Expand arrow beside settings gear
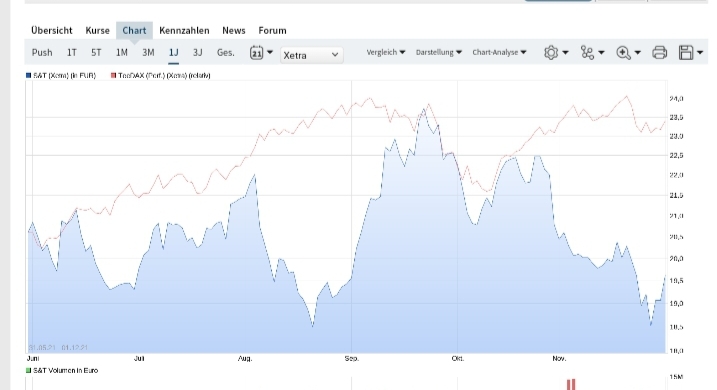This screenshot has height=390, width=717. pyautogui.click(x=565, y=53)
